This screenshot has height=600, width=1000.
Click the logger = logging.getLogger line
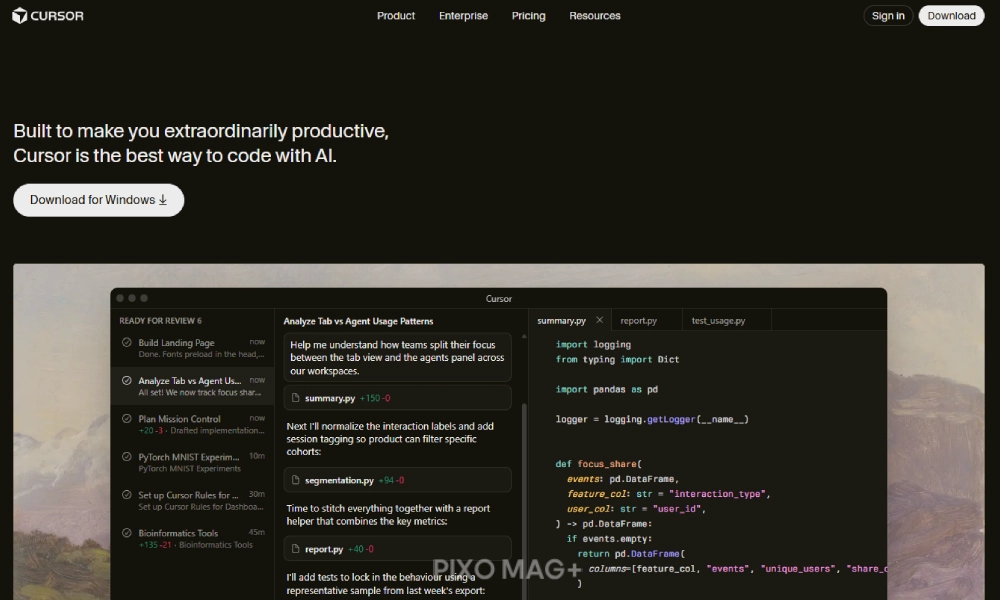pyautogui.click(x=652, y=419)
